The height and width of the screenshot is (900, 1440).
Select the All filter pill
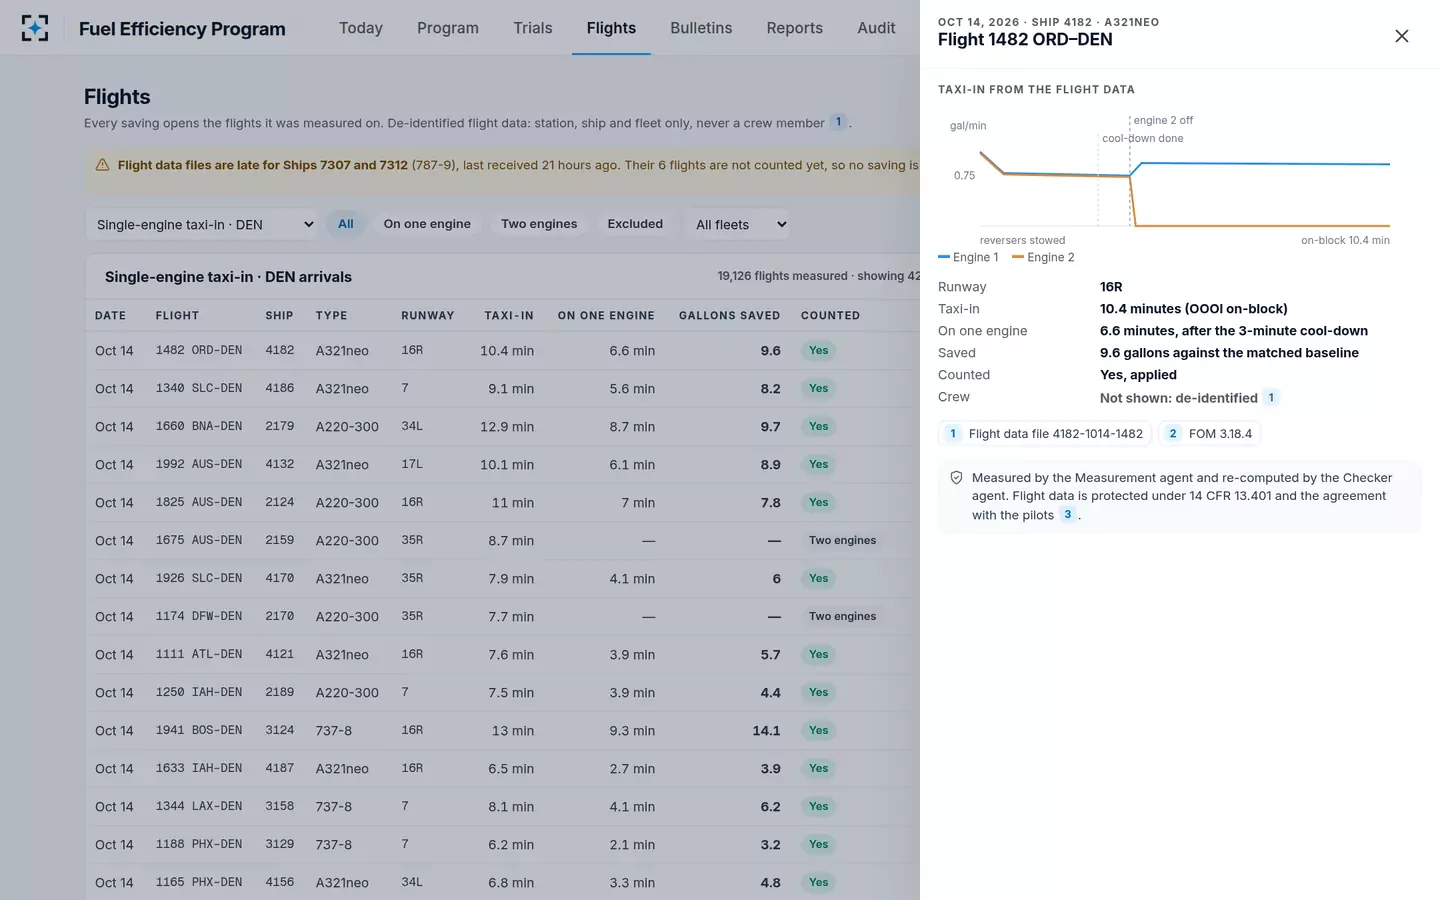click(346, 224)
